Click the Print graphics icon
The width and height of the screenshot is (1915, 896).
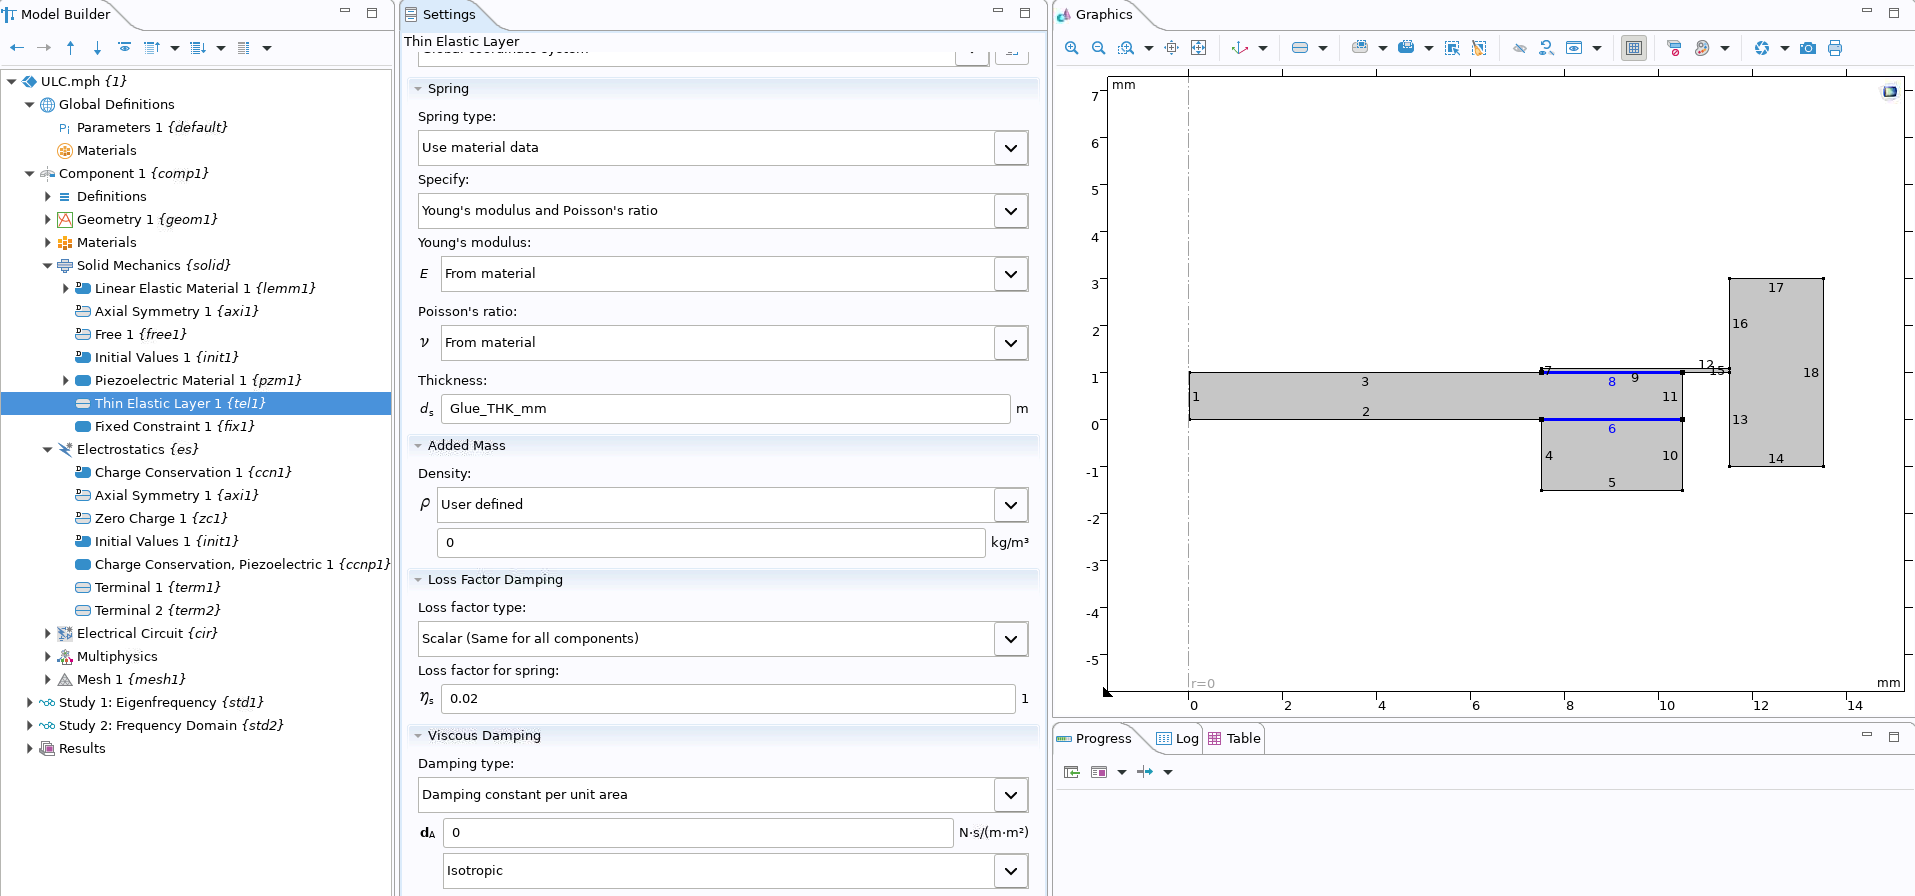click(x=1834, y=48)
